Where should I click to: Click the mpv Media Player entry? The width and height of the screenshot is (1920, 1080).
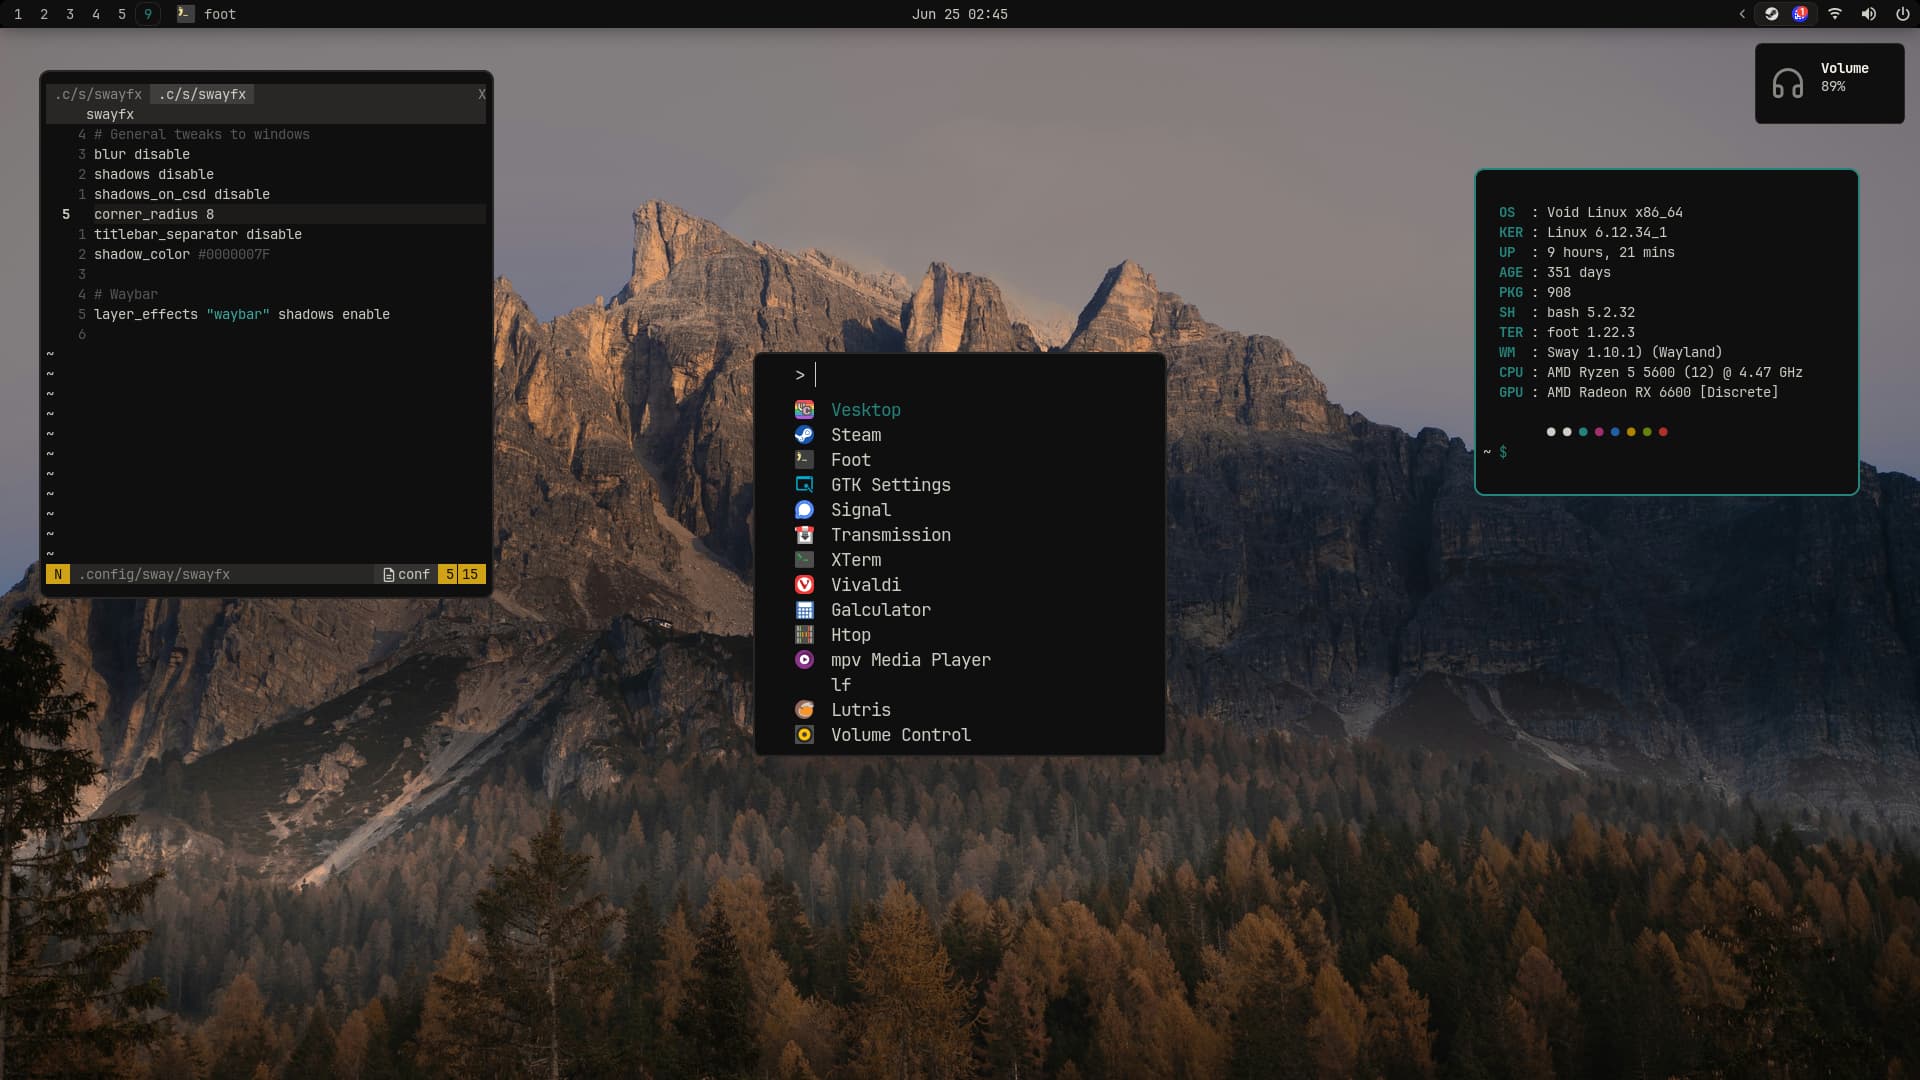(910, 660)
